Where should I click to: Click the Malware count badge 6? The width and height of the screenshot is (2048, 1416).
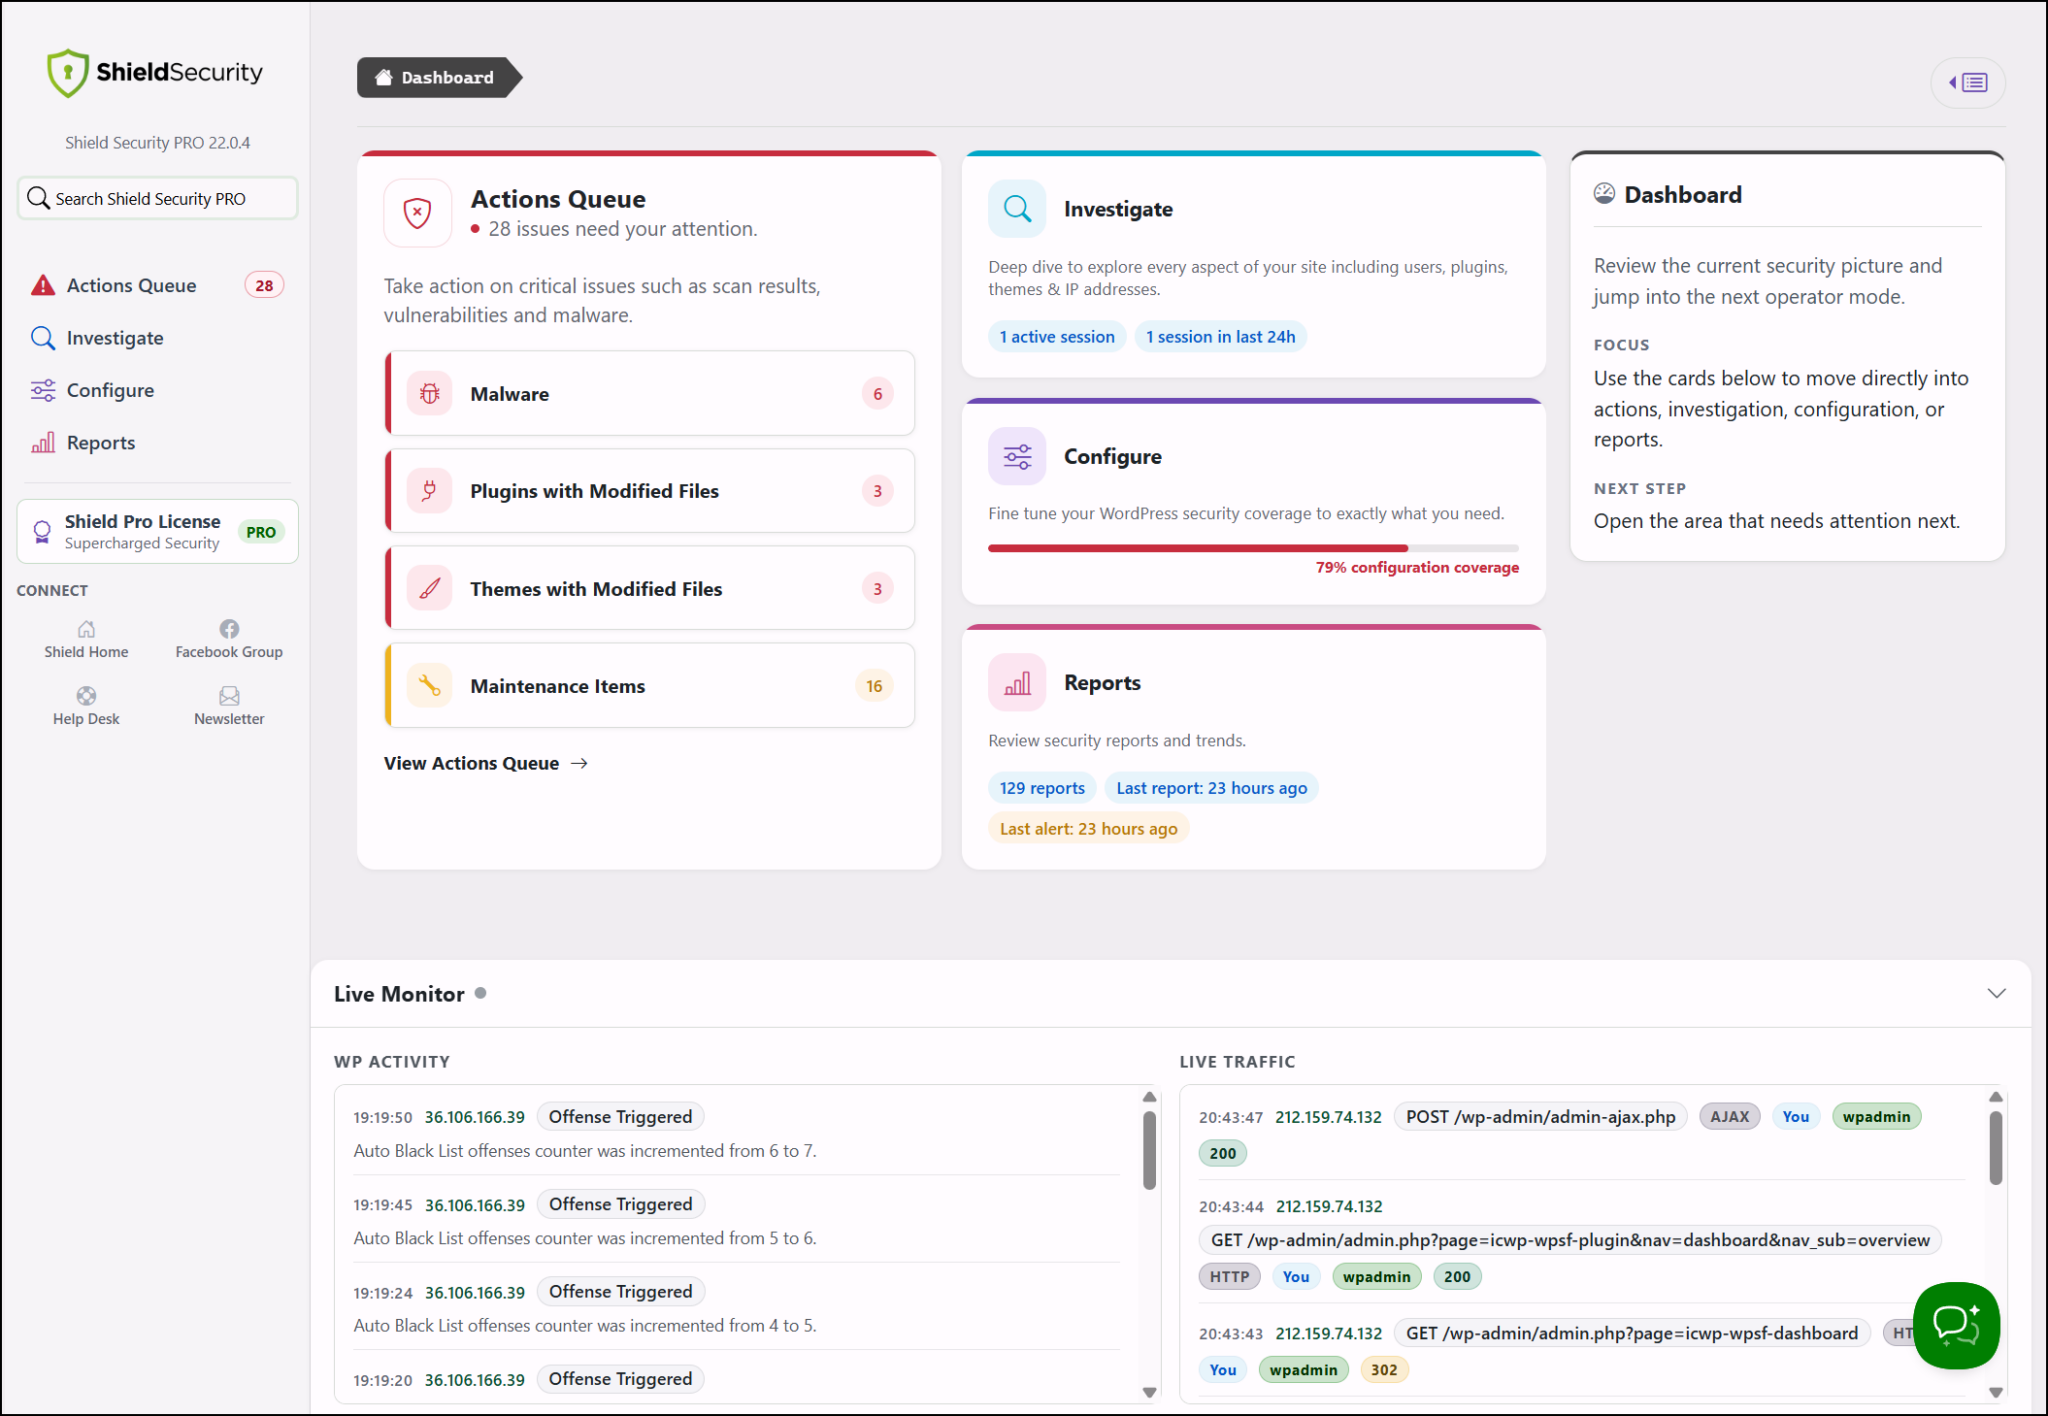[x=877, y=393]
